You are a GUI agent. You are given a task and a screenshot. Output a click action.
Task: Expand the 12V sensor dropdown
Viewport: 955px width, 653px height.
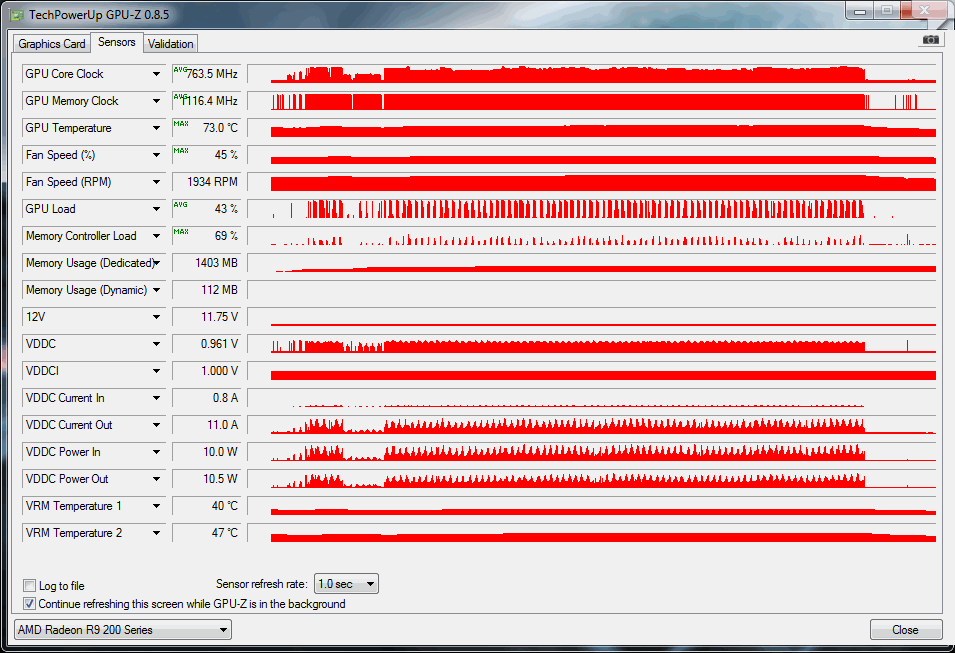click(x=157, y=317)
